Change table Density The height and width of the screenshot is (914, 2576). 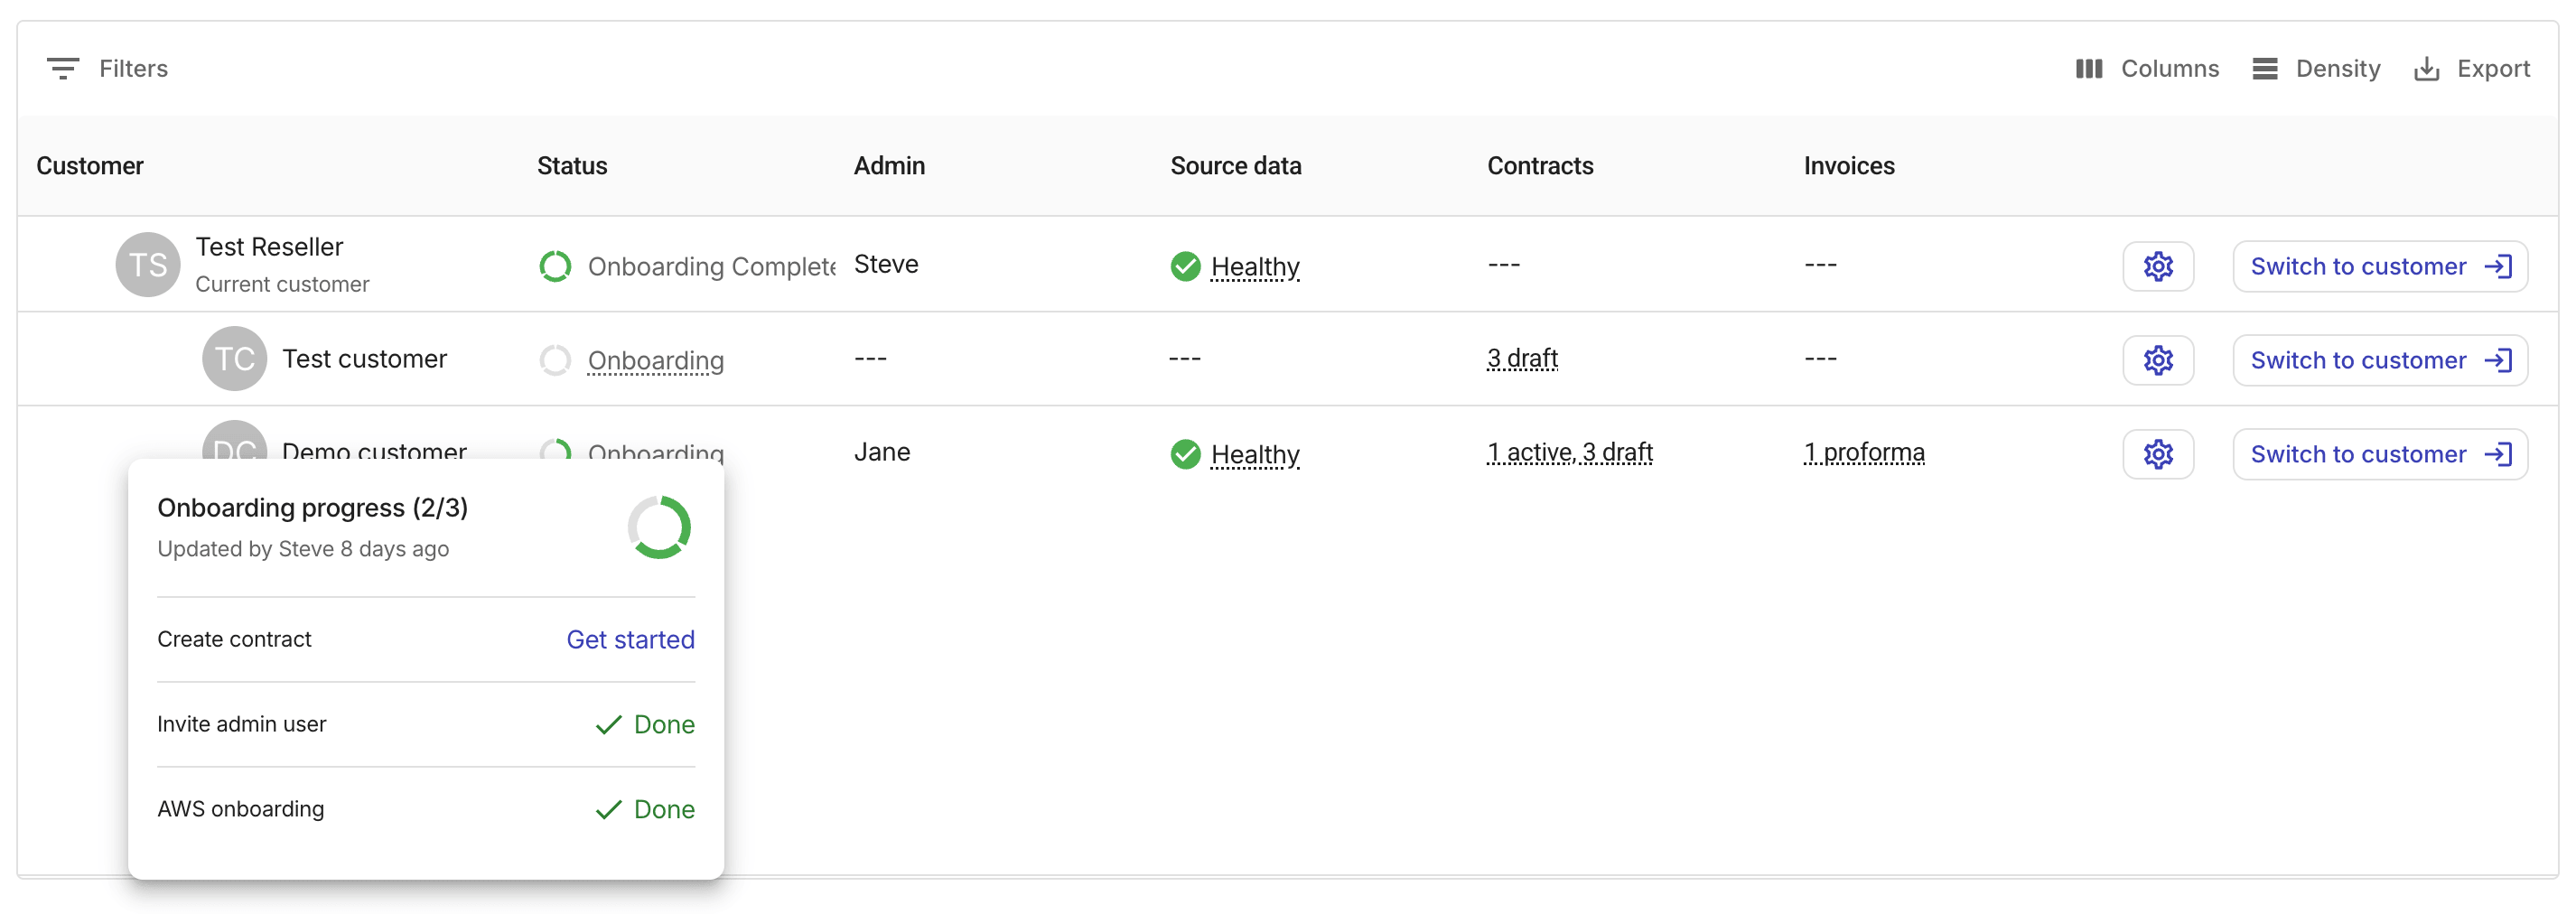pyautogui.click(x=2316, y=68)
